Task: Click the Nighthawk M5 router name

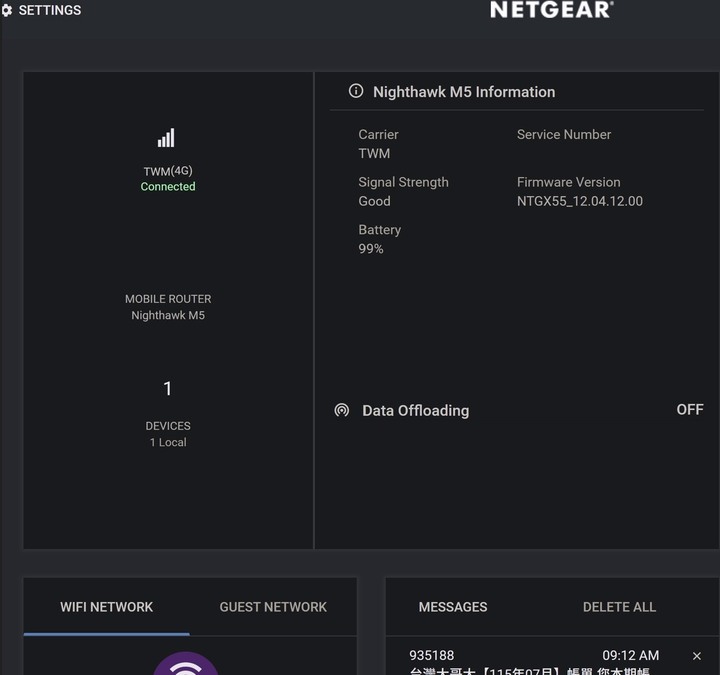Action: (x=168, y=315)
